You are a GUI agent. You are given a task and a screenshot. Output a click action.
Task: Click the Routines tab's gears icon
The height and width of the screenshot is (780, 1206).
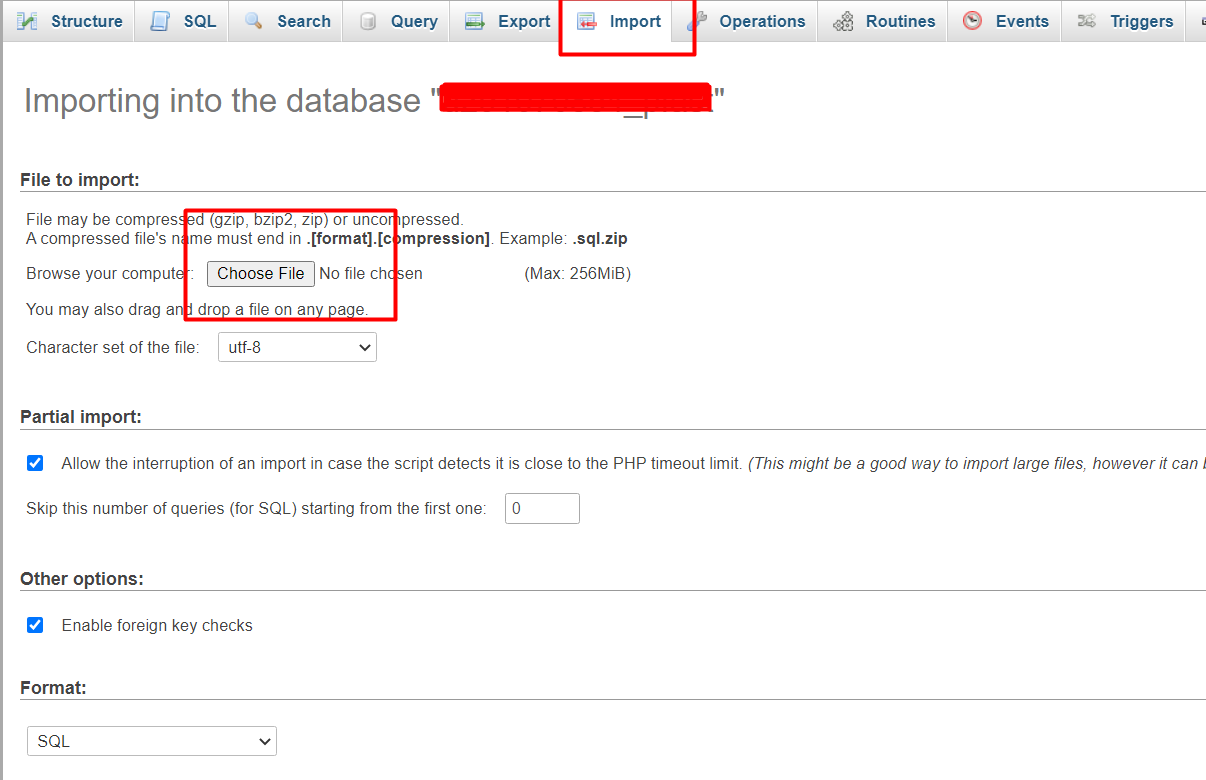pos(843,21)
